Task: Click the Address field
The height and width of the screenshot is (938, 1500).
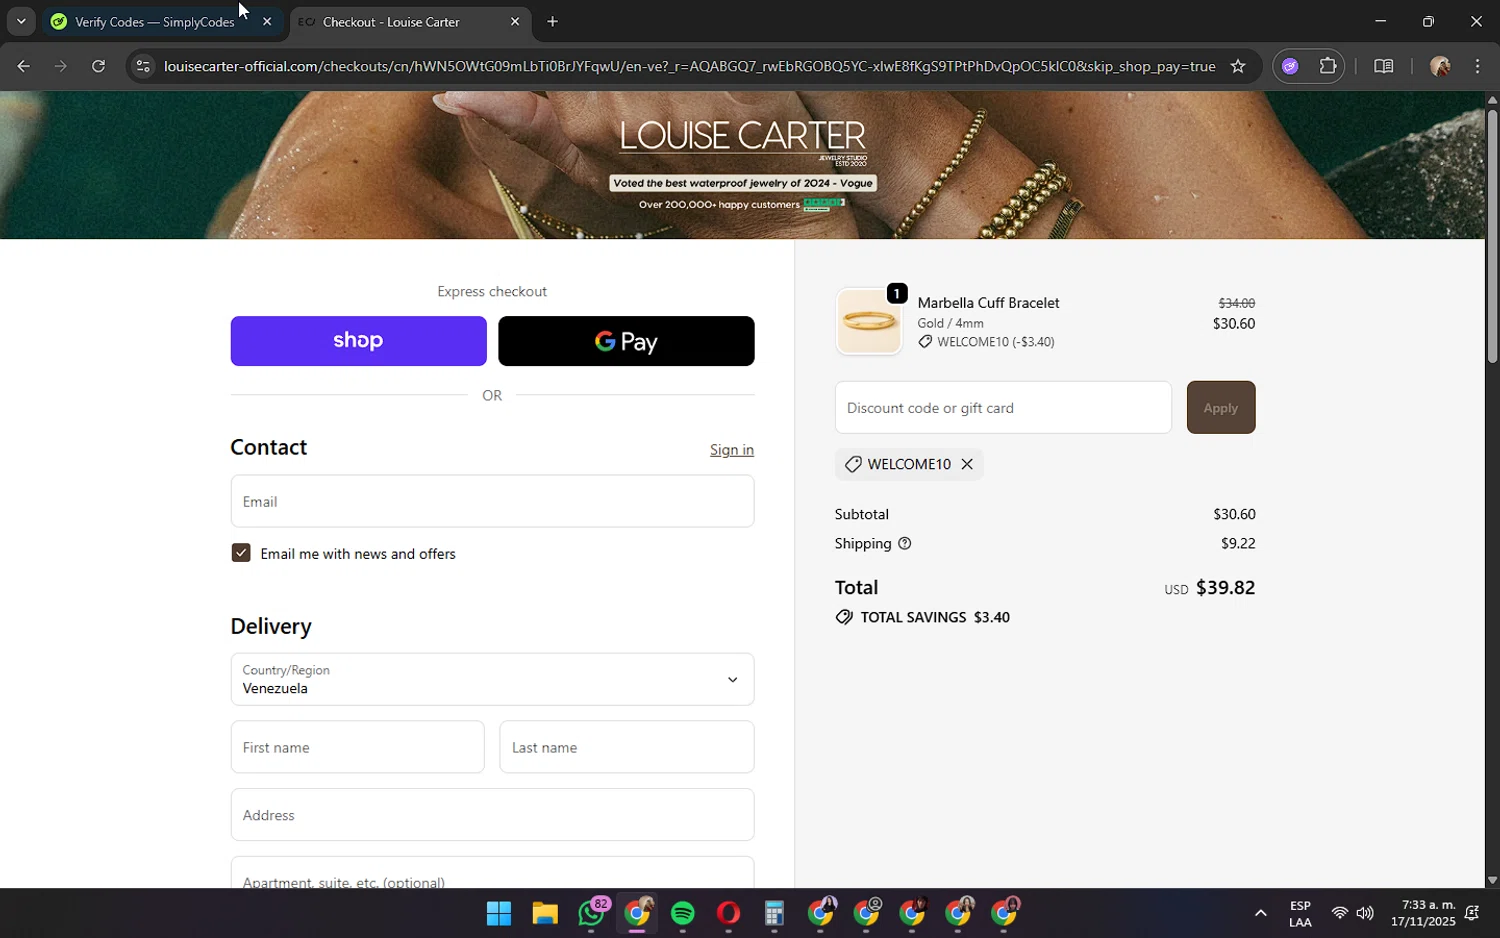Action: tap(492, 815)
